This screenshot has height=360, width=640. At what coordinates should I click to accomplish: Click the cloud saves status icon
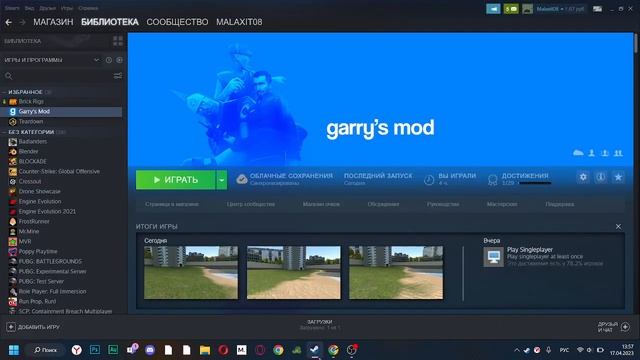tap(242, 179)
